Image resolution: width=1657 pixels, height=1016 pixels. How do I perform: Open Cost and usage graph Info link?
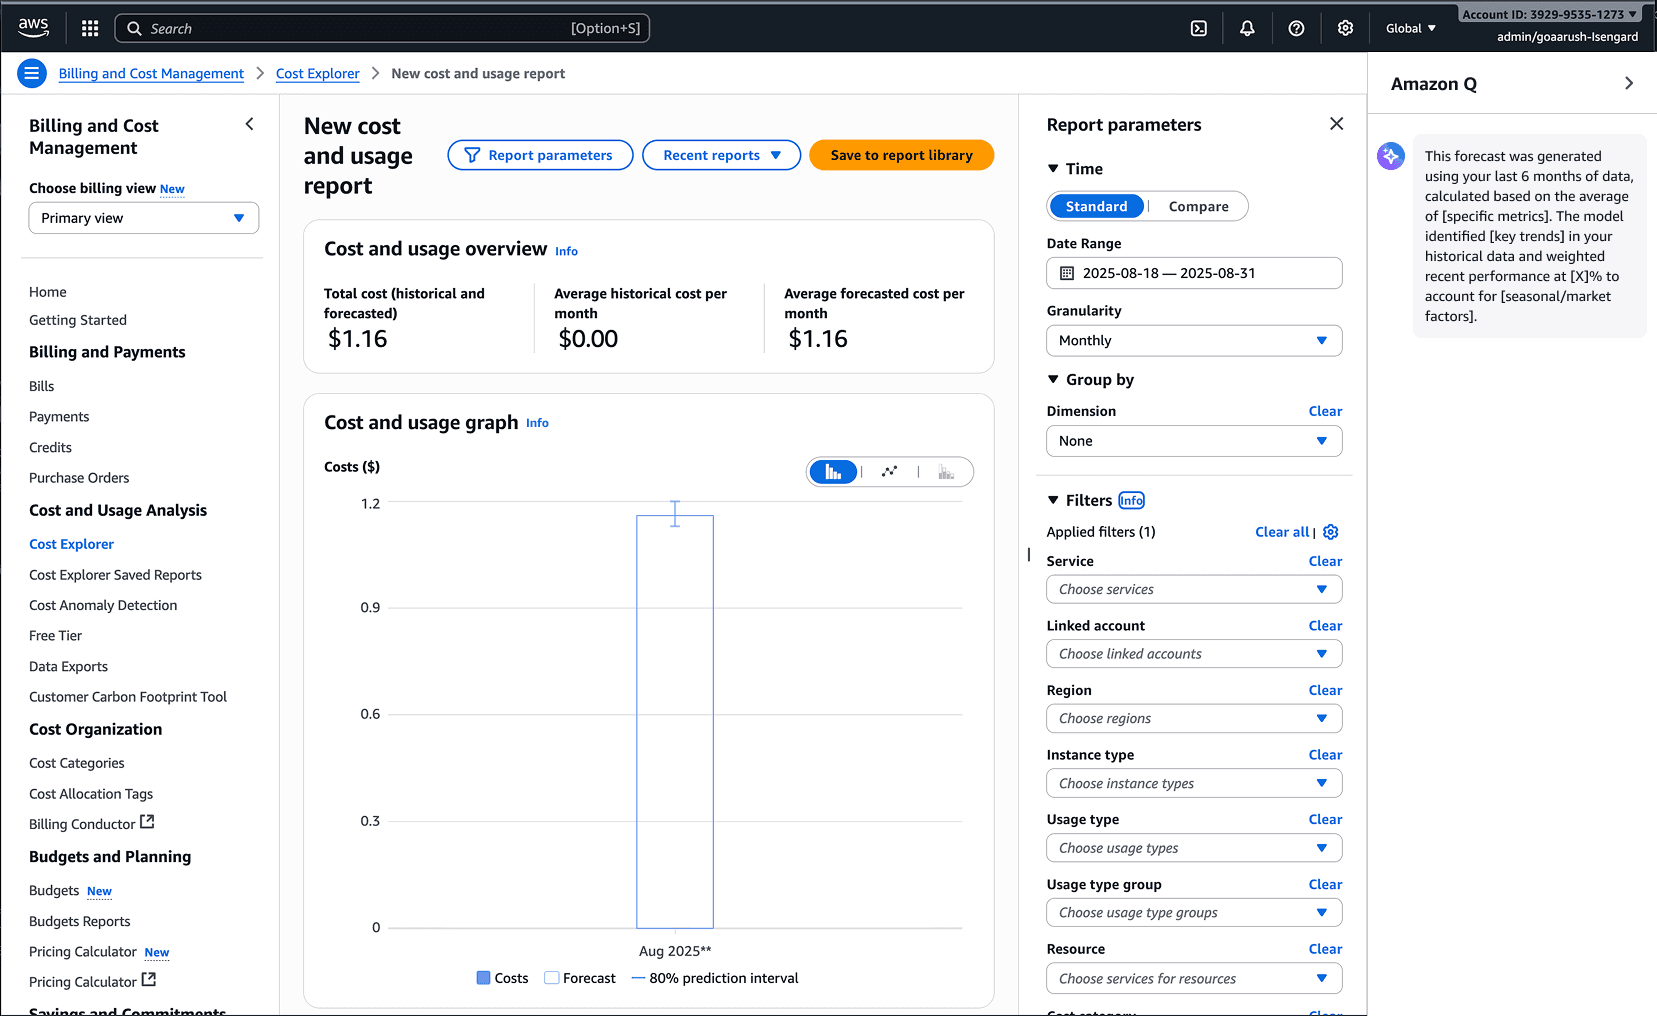(x=537, y=423)
